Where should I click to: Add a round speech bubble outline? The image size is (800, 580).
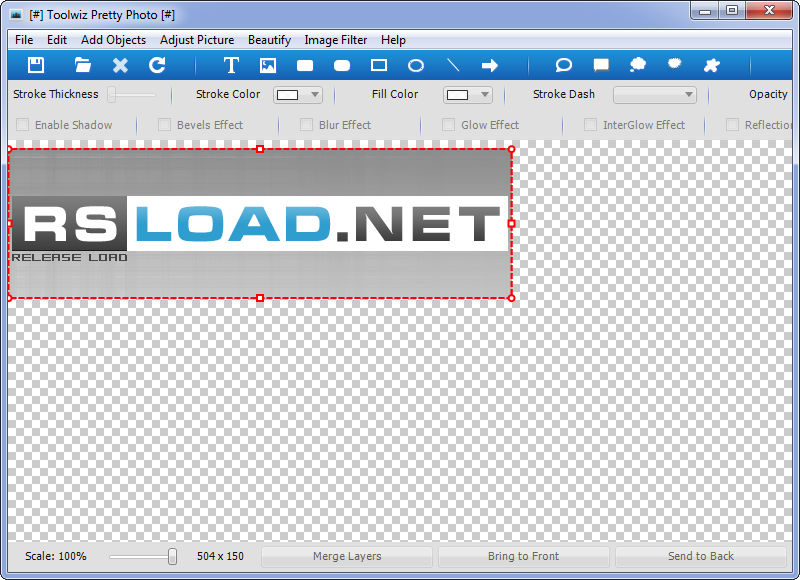pos(563,65)
